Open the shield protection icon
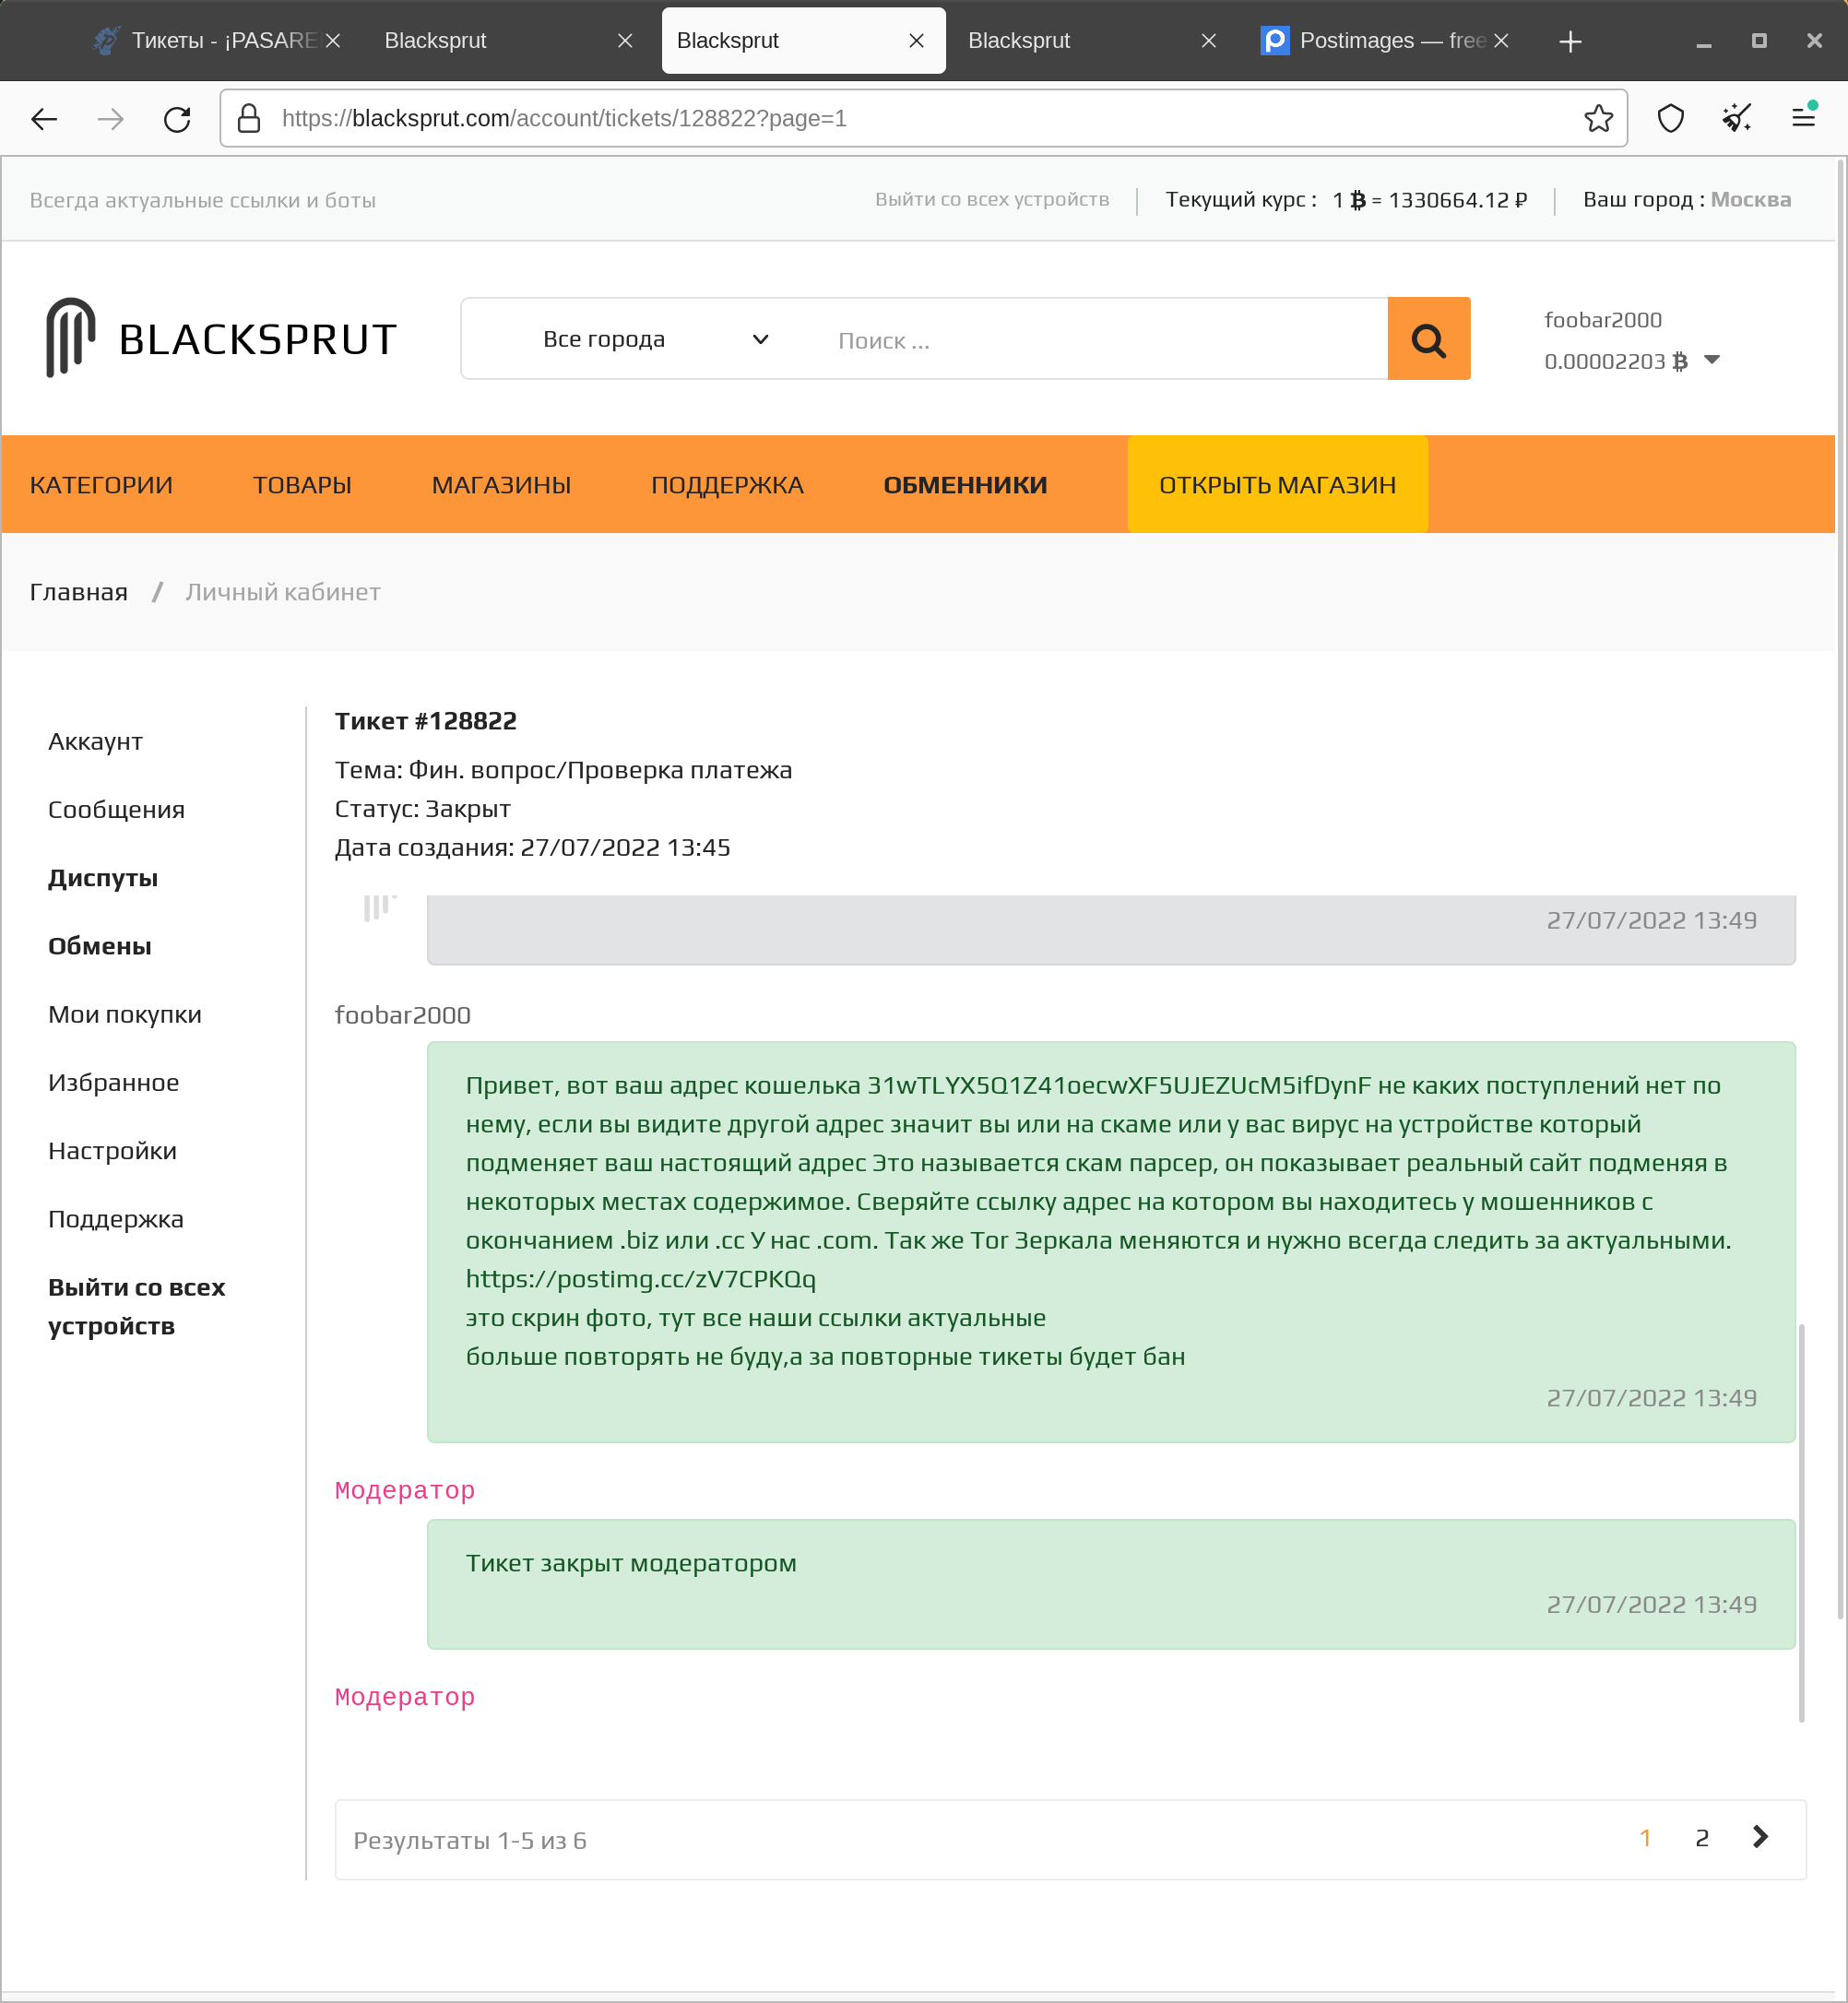This screenshot has height=2003, width=1848. (x=1671, y=119)
